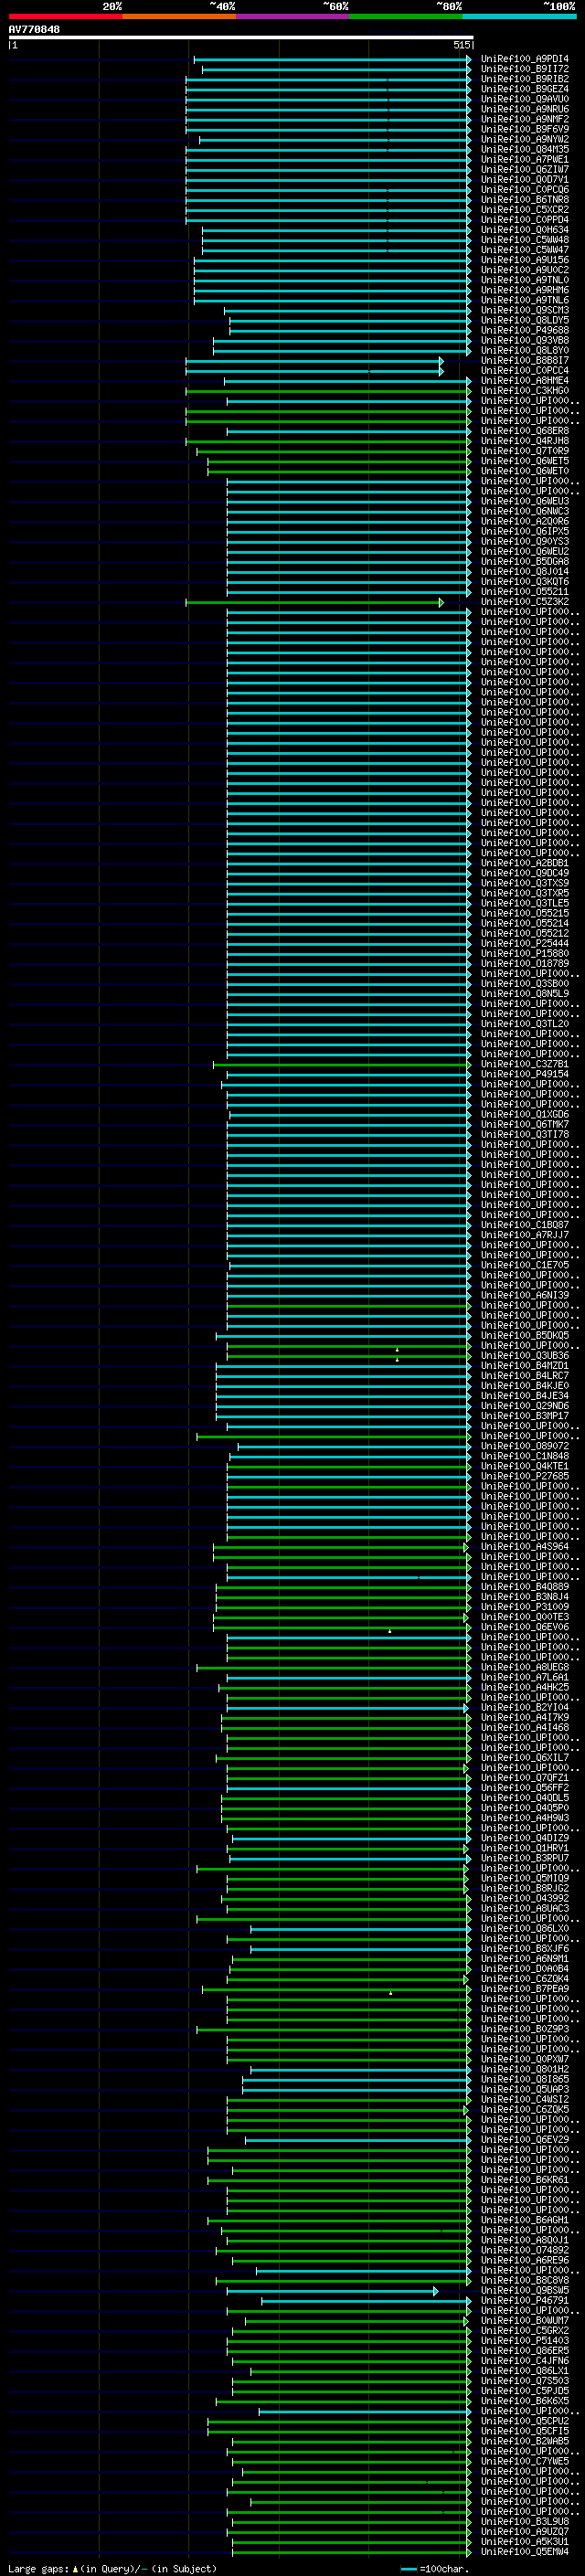Screen dimensions: 585x2576
Task: Select the UniRef100_C0PCQ6 label
Action: click(524, 189)
